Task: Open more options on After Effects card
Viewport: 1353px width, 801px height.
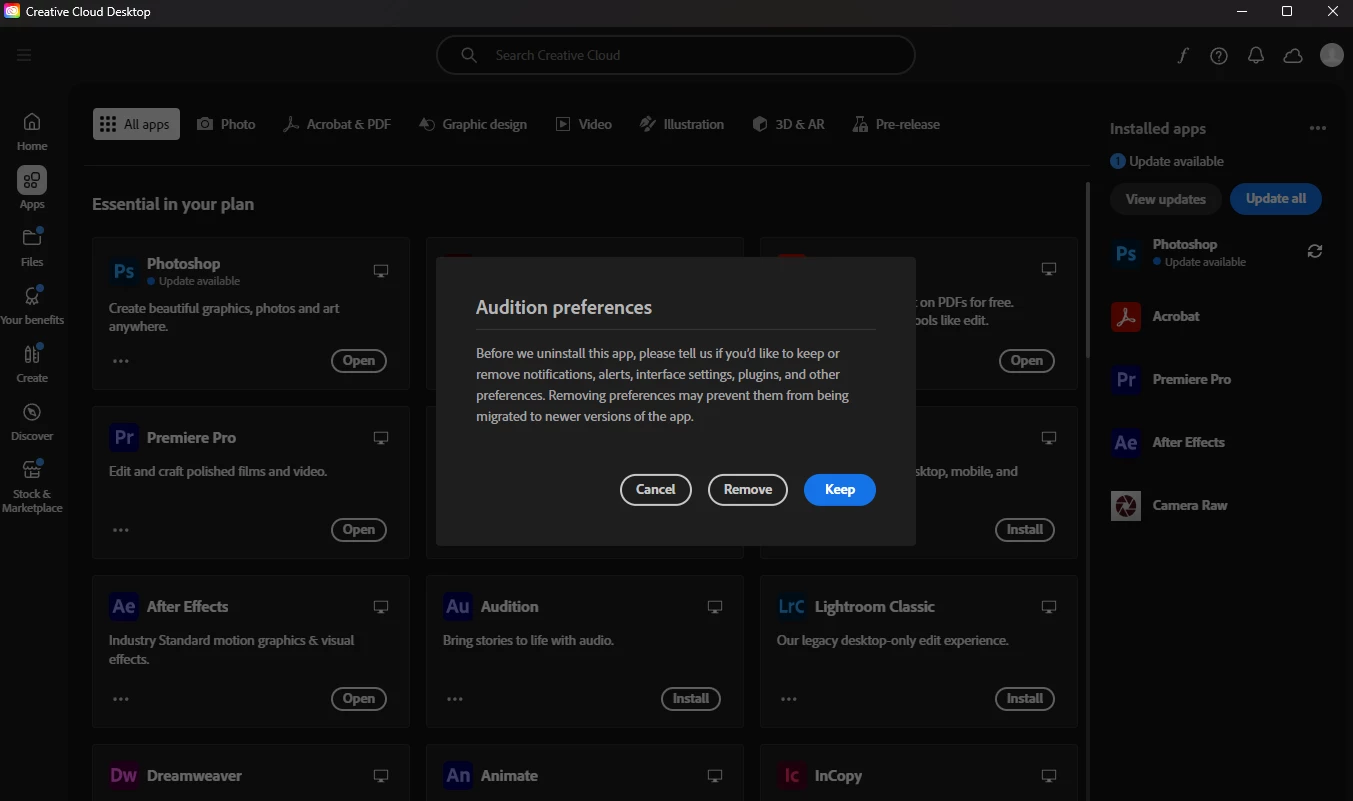Action: (121, 699)
